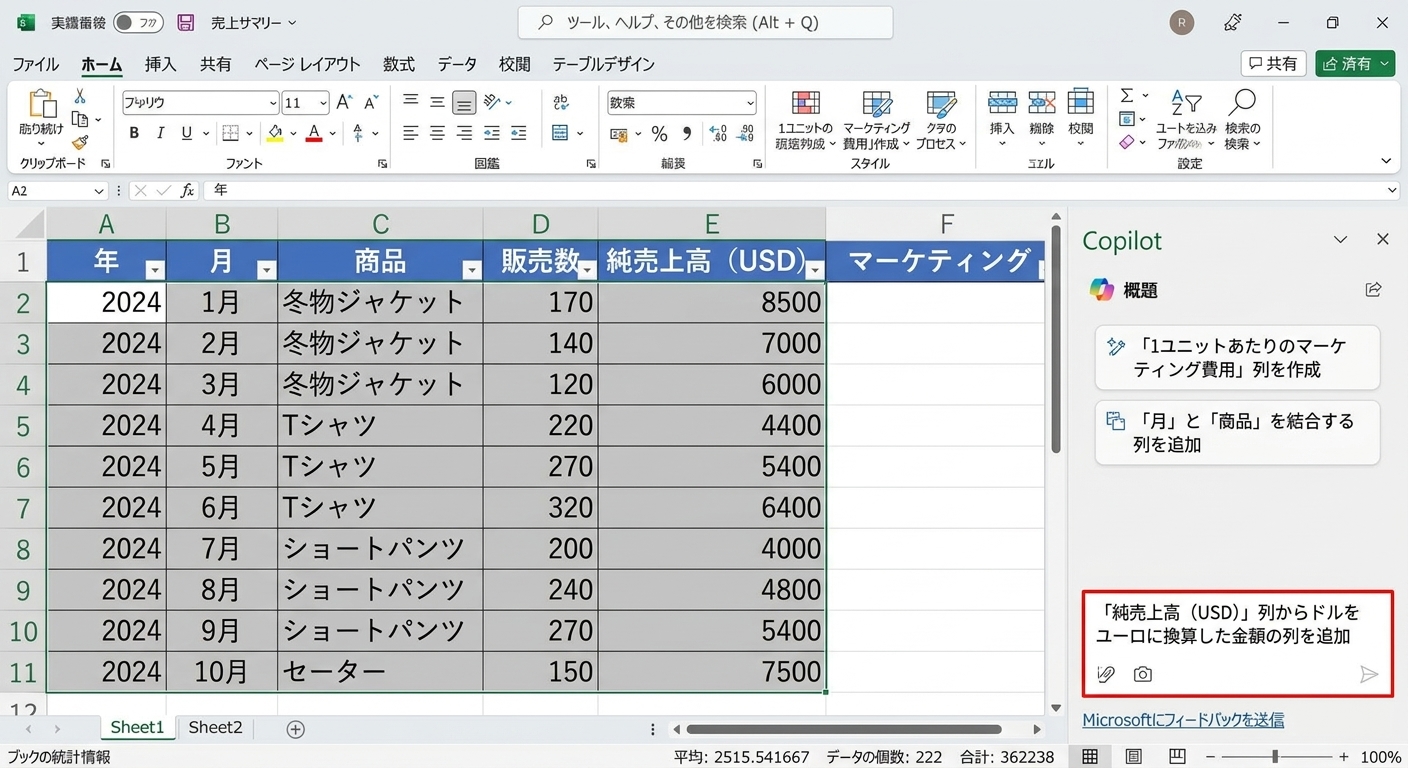Align text left in ribbon
1408x768 pixels.
[x=410, y=133]
